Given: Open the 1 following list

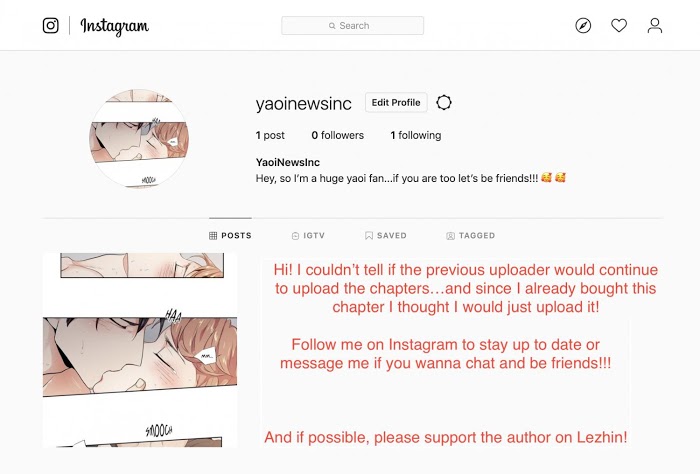Looking at the screenshot, I should [x=416, y=135].
